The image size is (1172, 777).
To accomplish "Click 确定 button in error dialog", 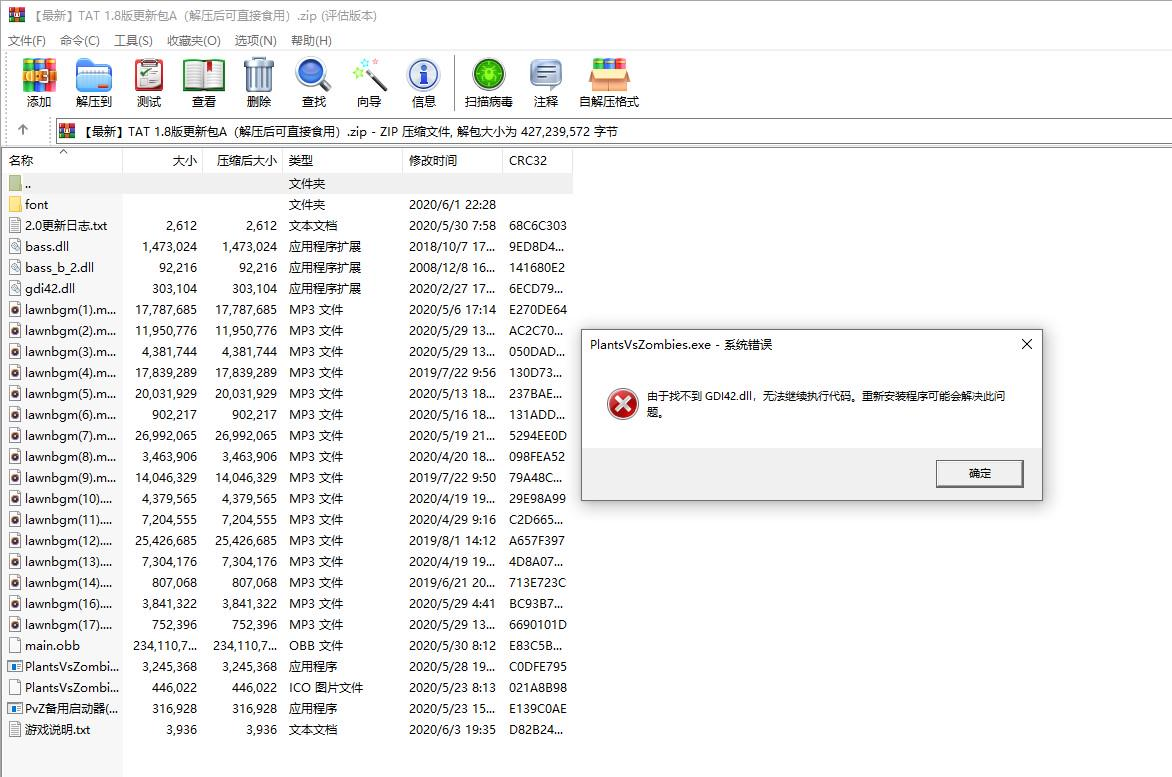I will 979,473.
